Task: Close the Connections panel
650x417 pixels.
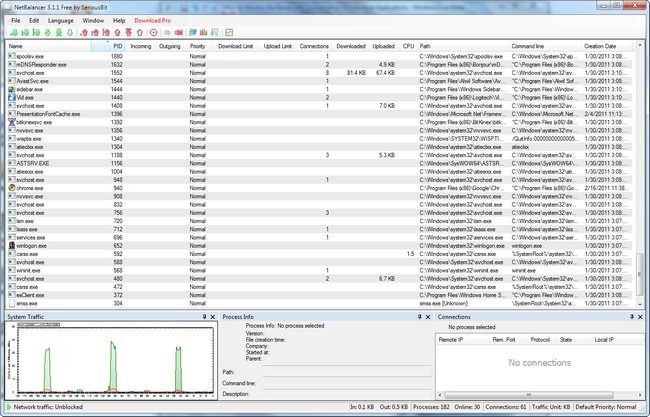Action: [640, 317]
